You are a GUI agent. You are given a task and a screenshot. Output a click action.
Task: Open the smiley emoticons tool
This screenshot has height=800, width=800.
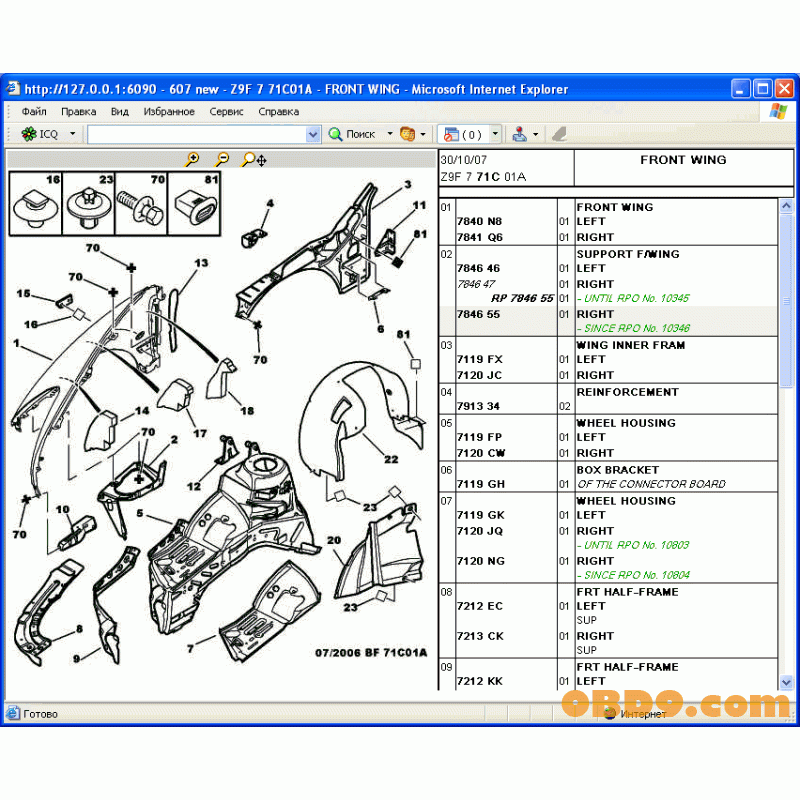point(408,133)
